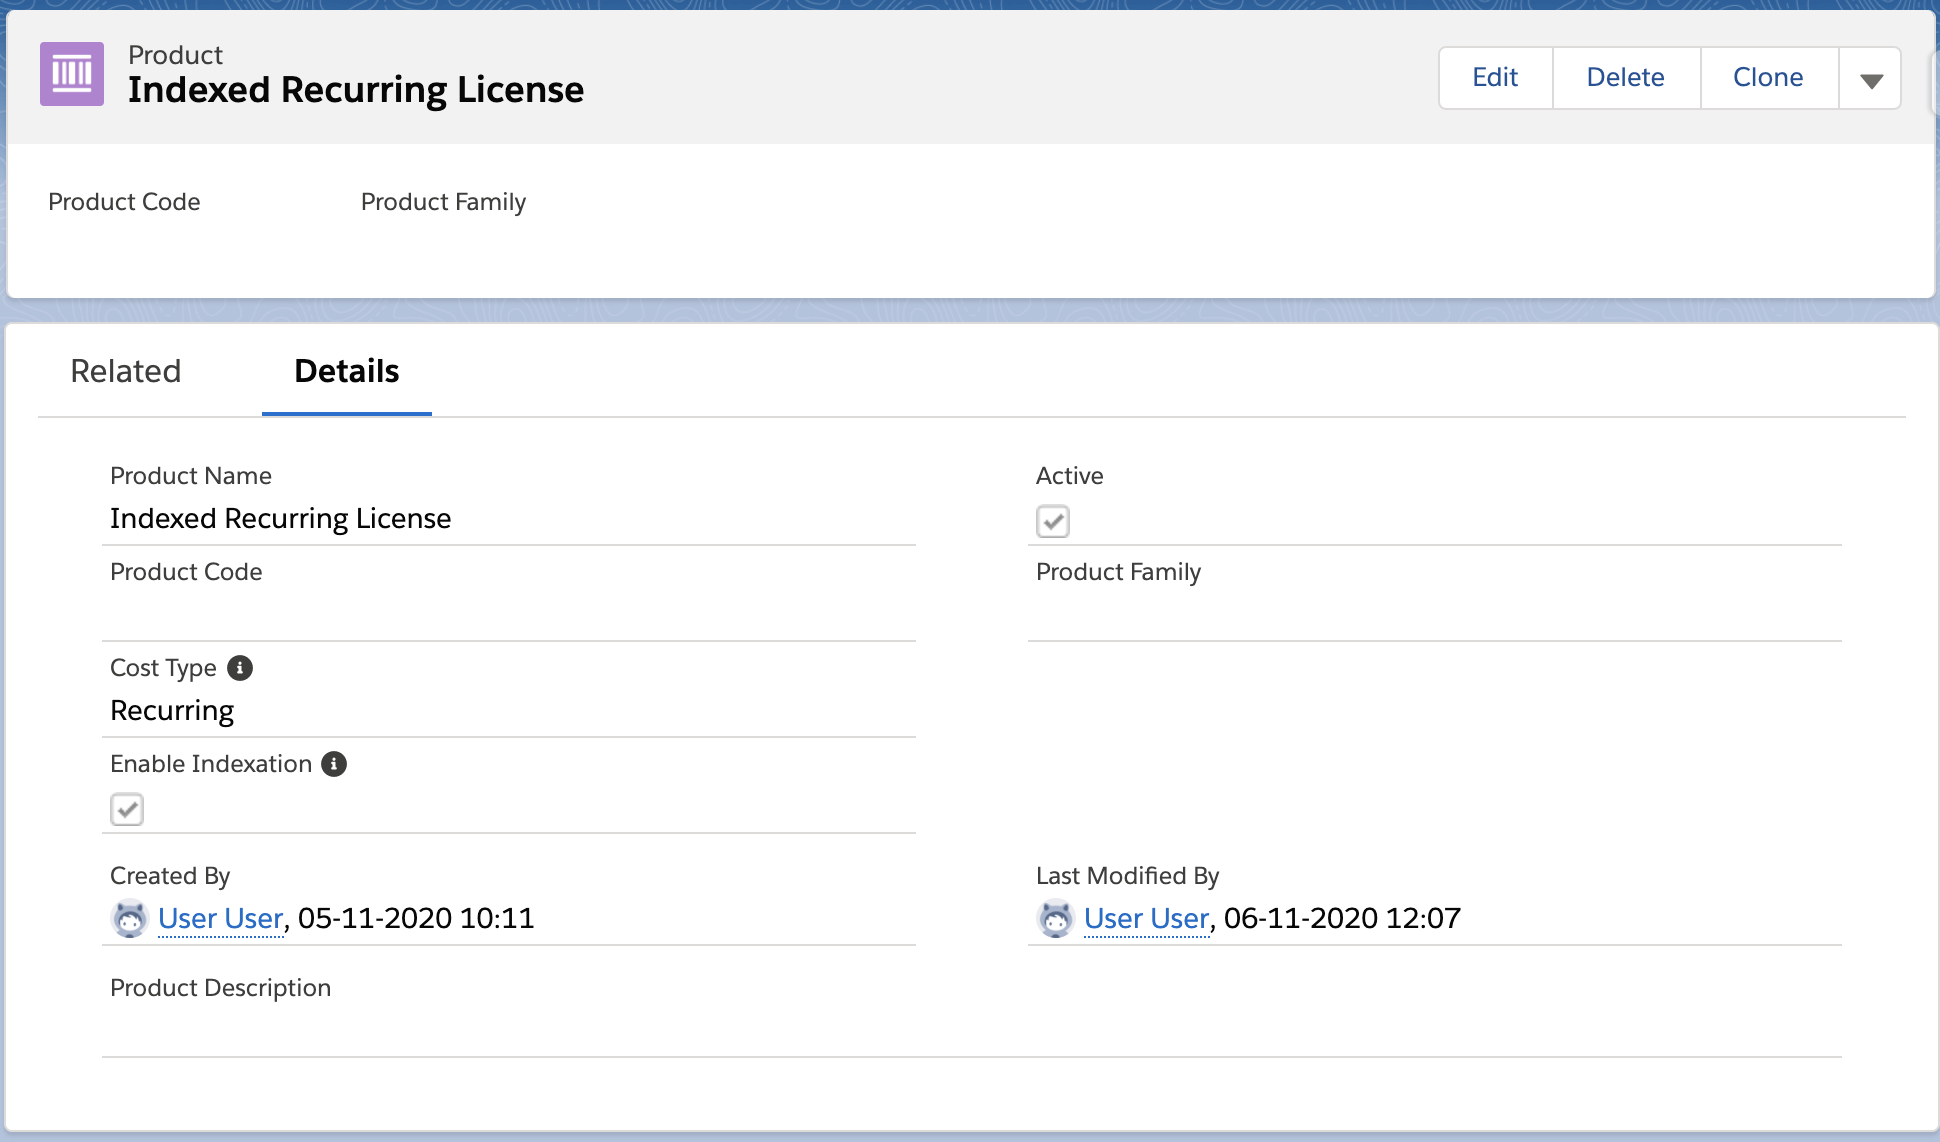Click the Recurring Cost Type value
The height and width of the screenshot is (1142, 1940).
click(172, 710)
